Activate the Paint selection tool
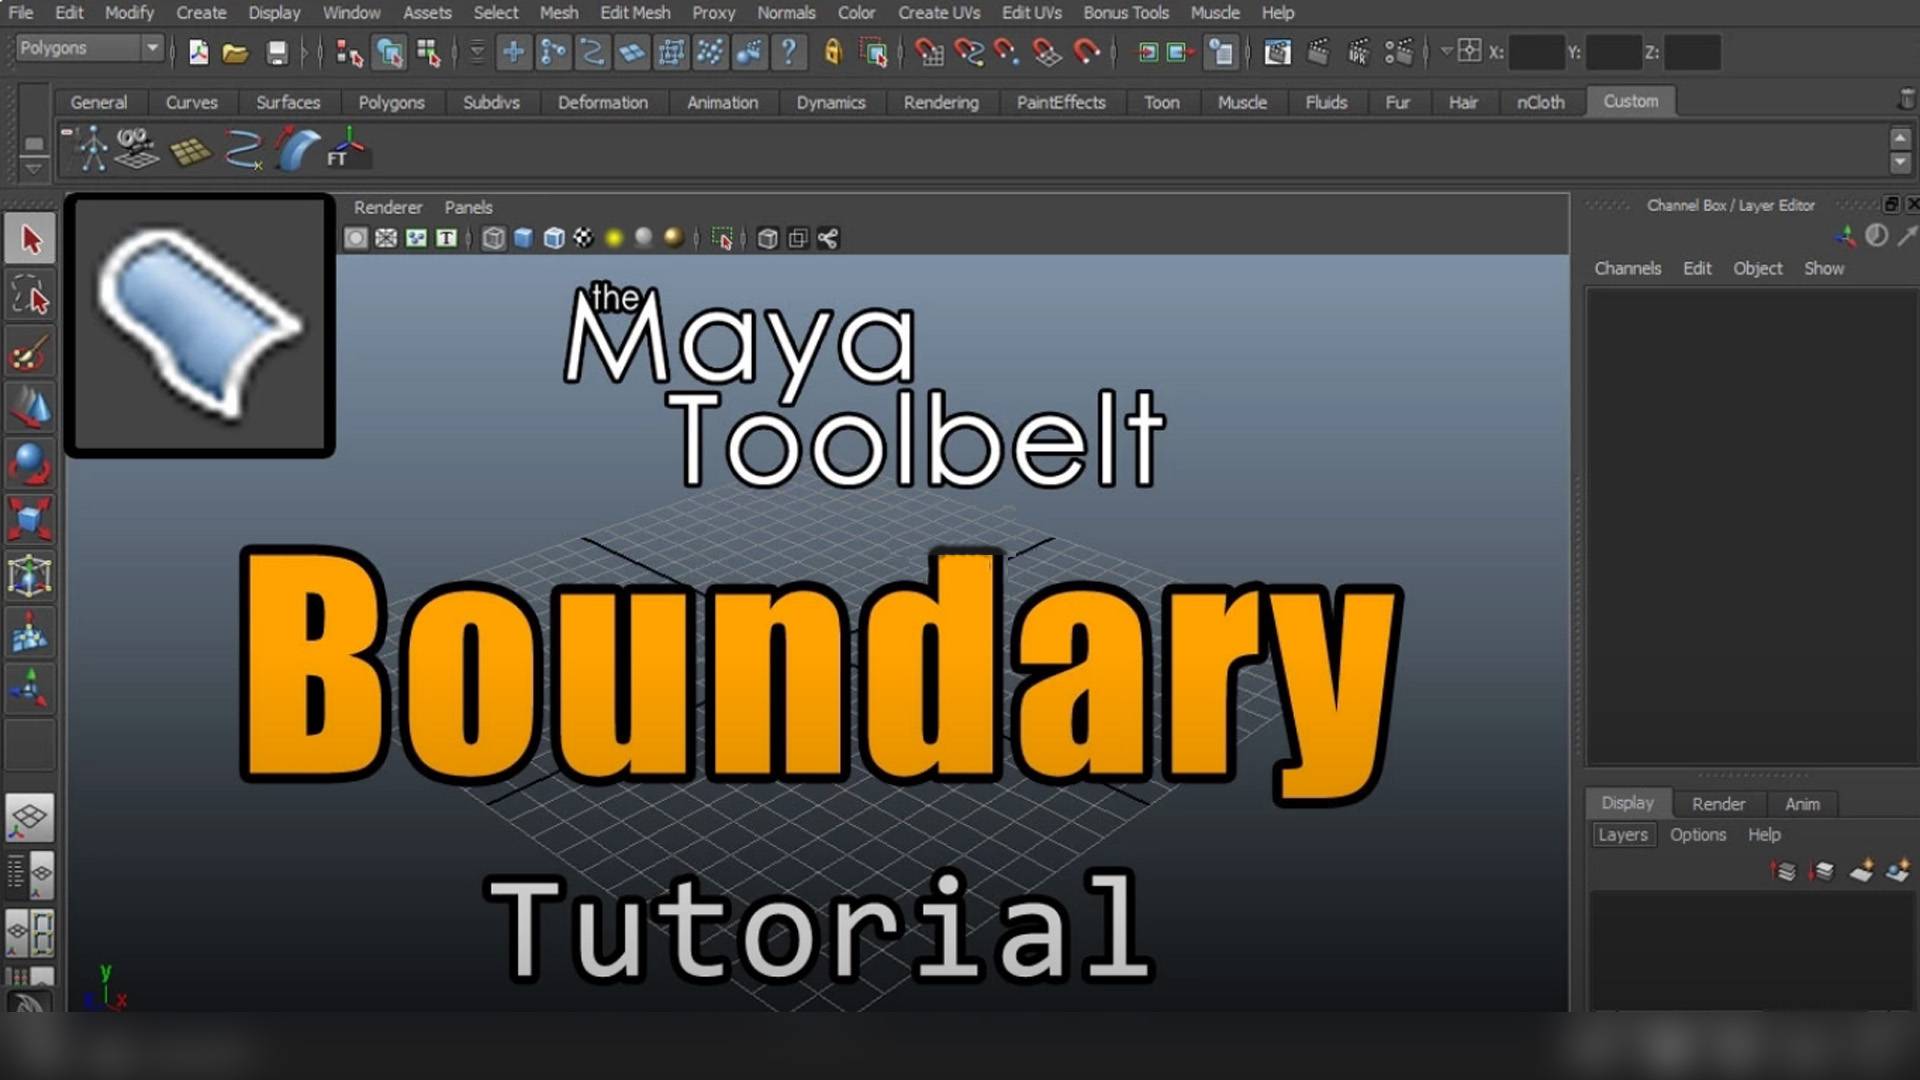The image size is (1920, 1080). pos(30,353)
